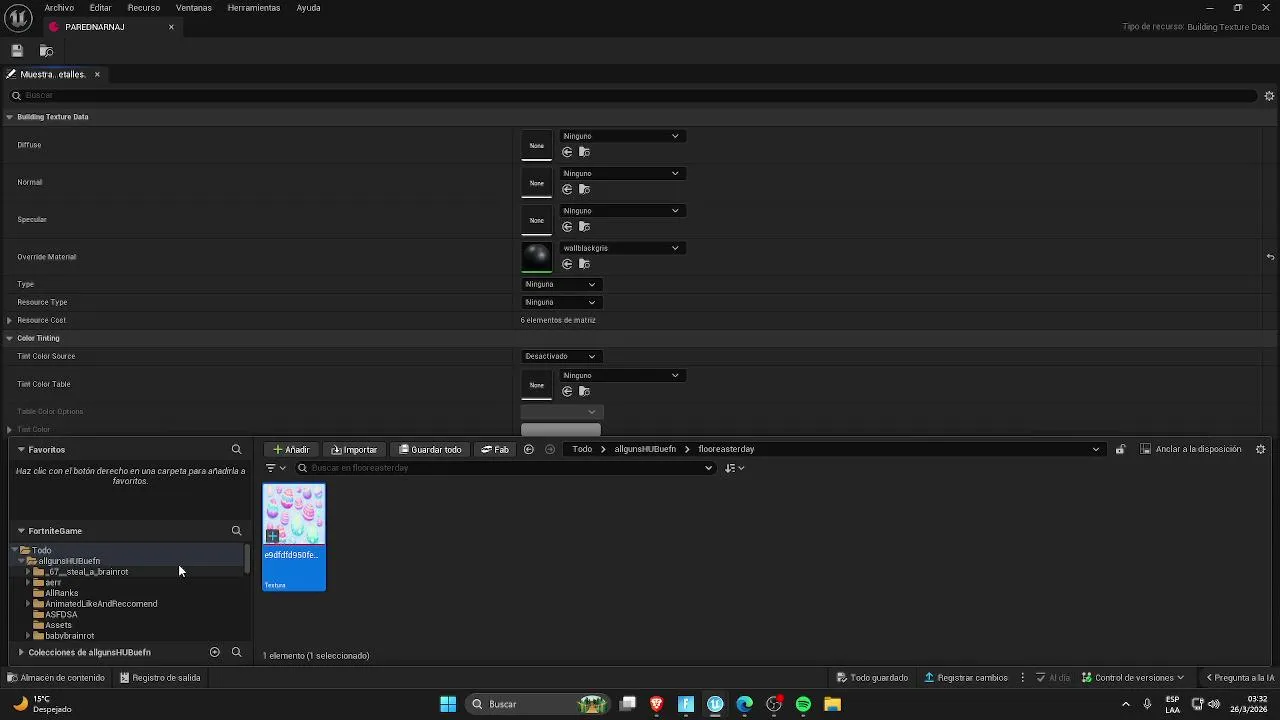The image size is (1280, 720).
Task: Open Spotify from taskbar
Action: click(x=803, y=704)
